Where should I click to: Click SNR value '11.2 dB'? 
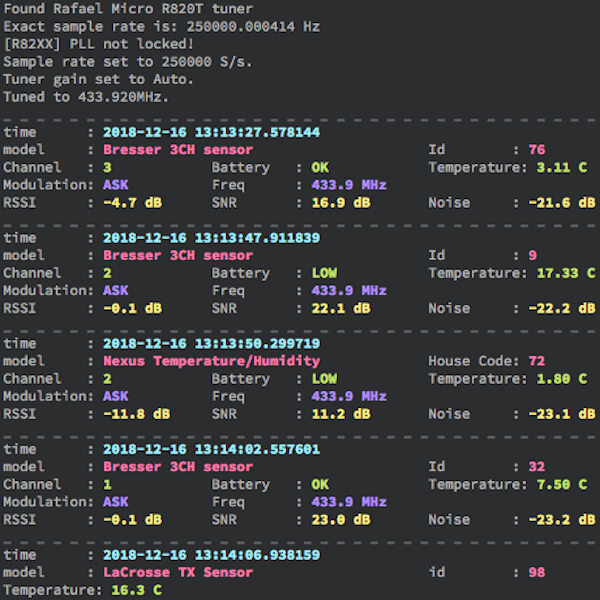coord(341,414)
